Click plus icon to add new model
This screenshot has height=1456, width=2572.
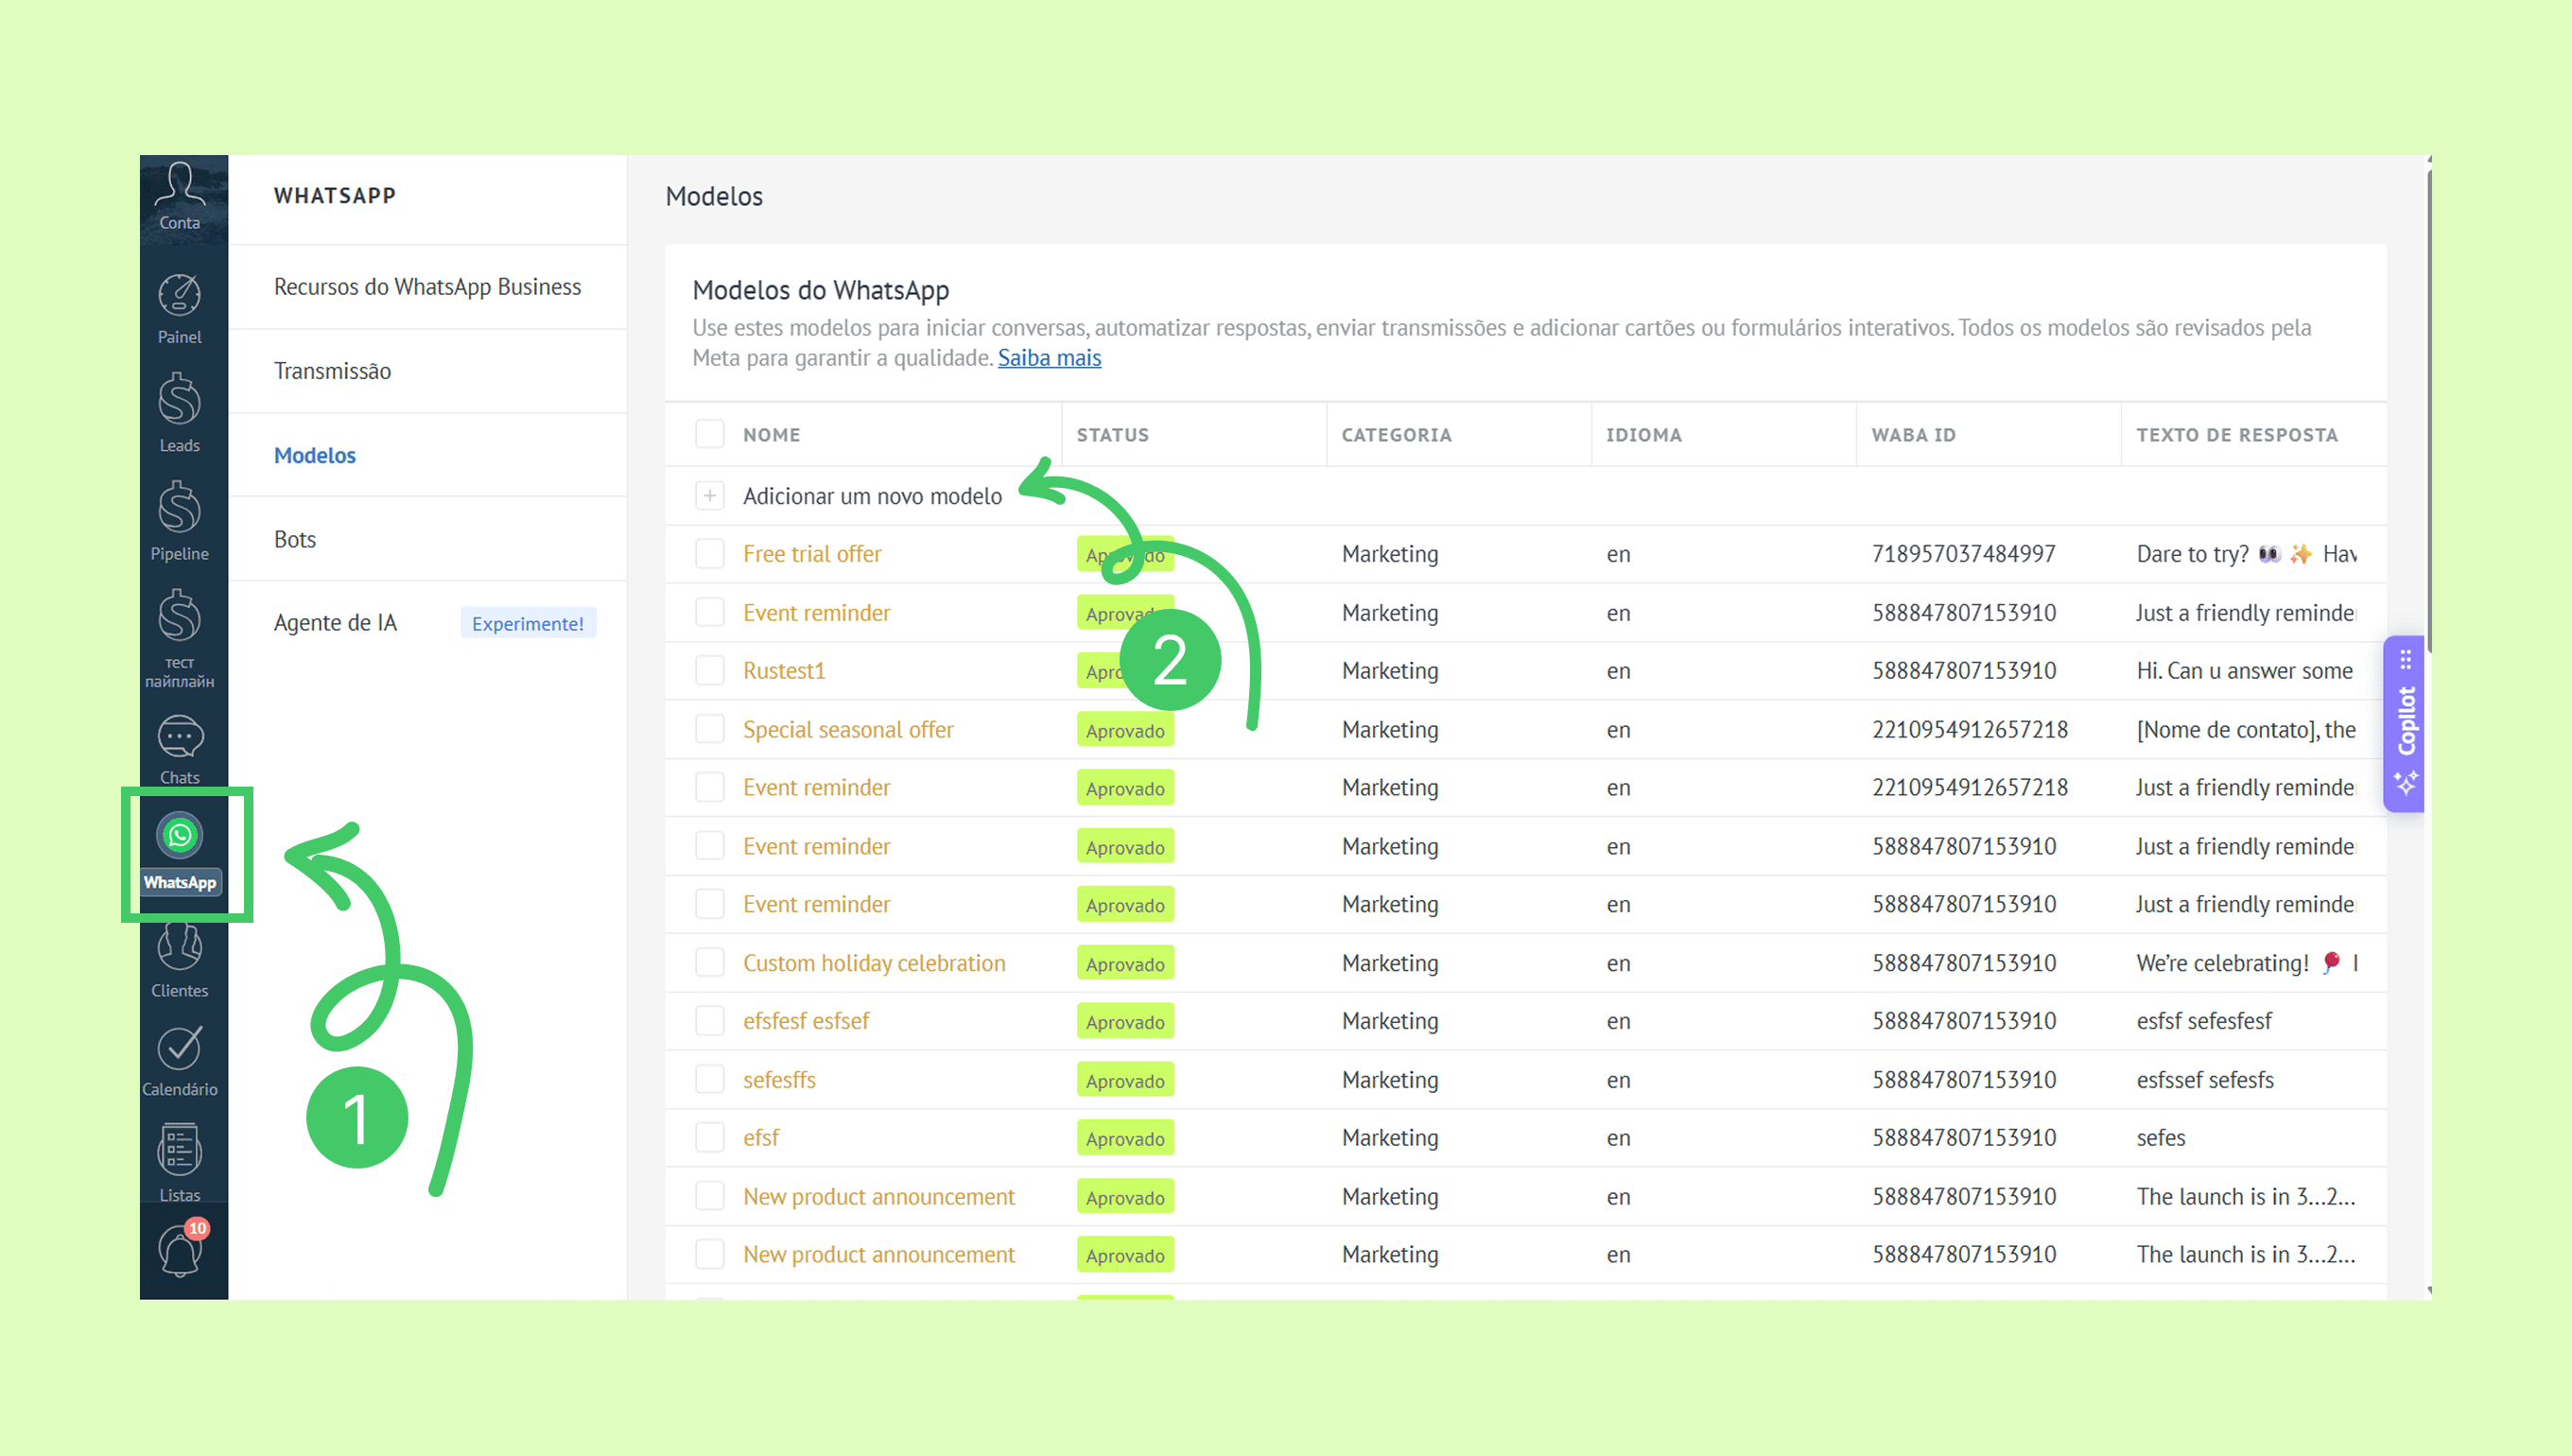tap(709, 496)
